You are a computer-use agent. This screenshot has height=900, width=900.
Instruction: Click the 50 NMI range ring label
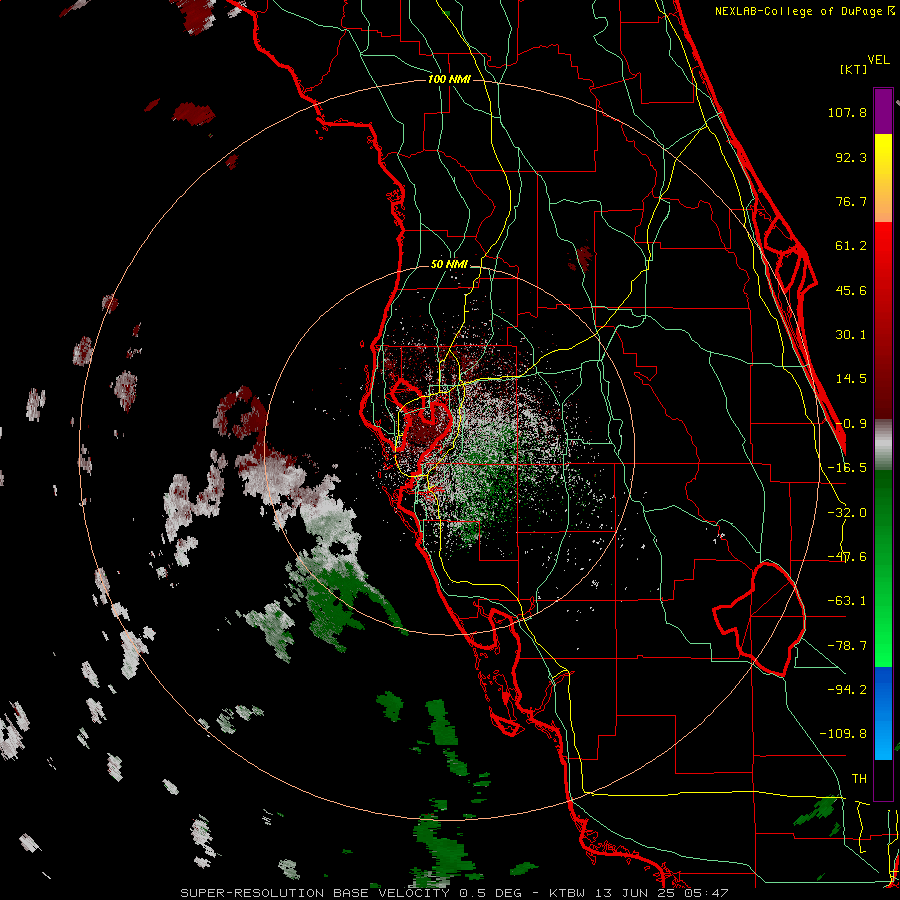click(x=449, y=265)
